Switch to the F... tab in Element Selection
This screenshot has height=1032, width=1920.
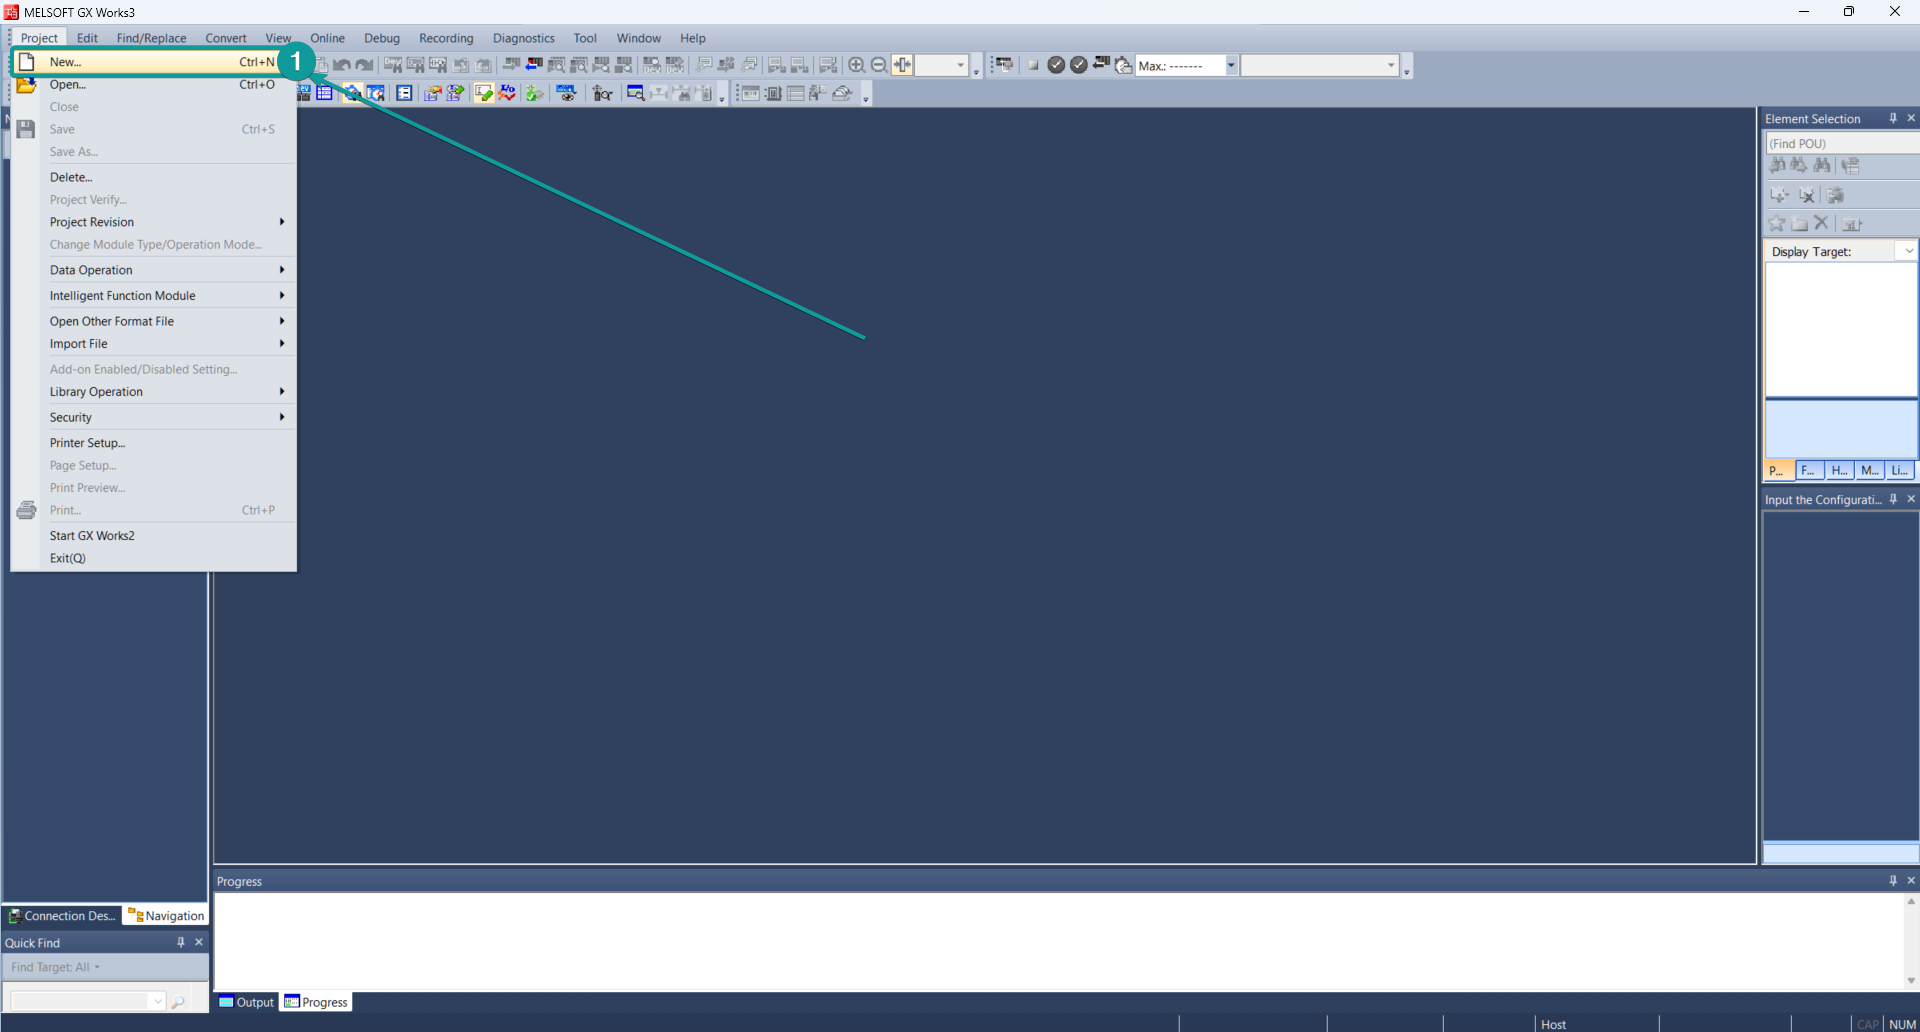click(1809, 470)
